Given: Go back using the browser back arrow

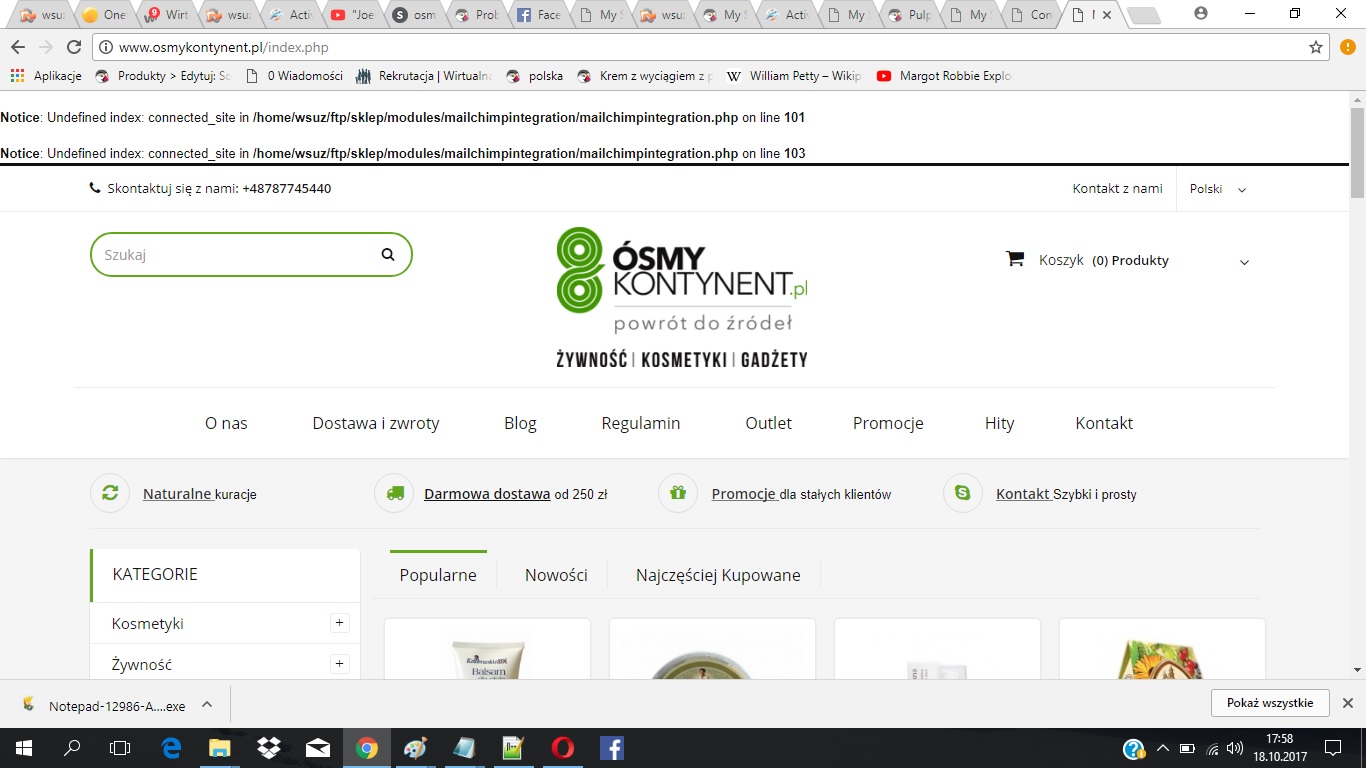Looking at the screenshot, I should click(18, 47).
